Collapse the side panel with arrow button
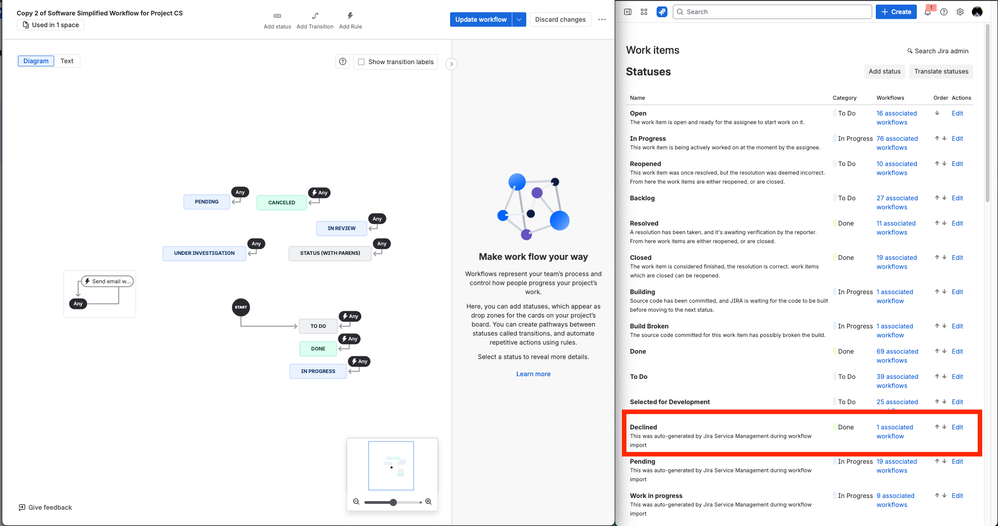This screenshot has width=998, height=526. (x=451, y=64)
